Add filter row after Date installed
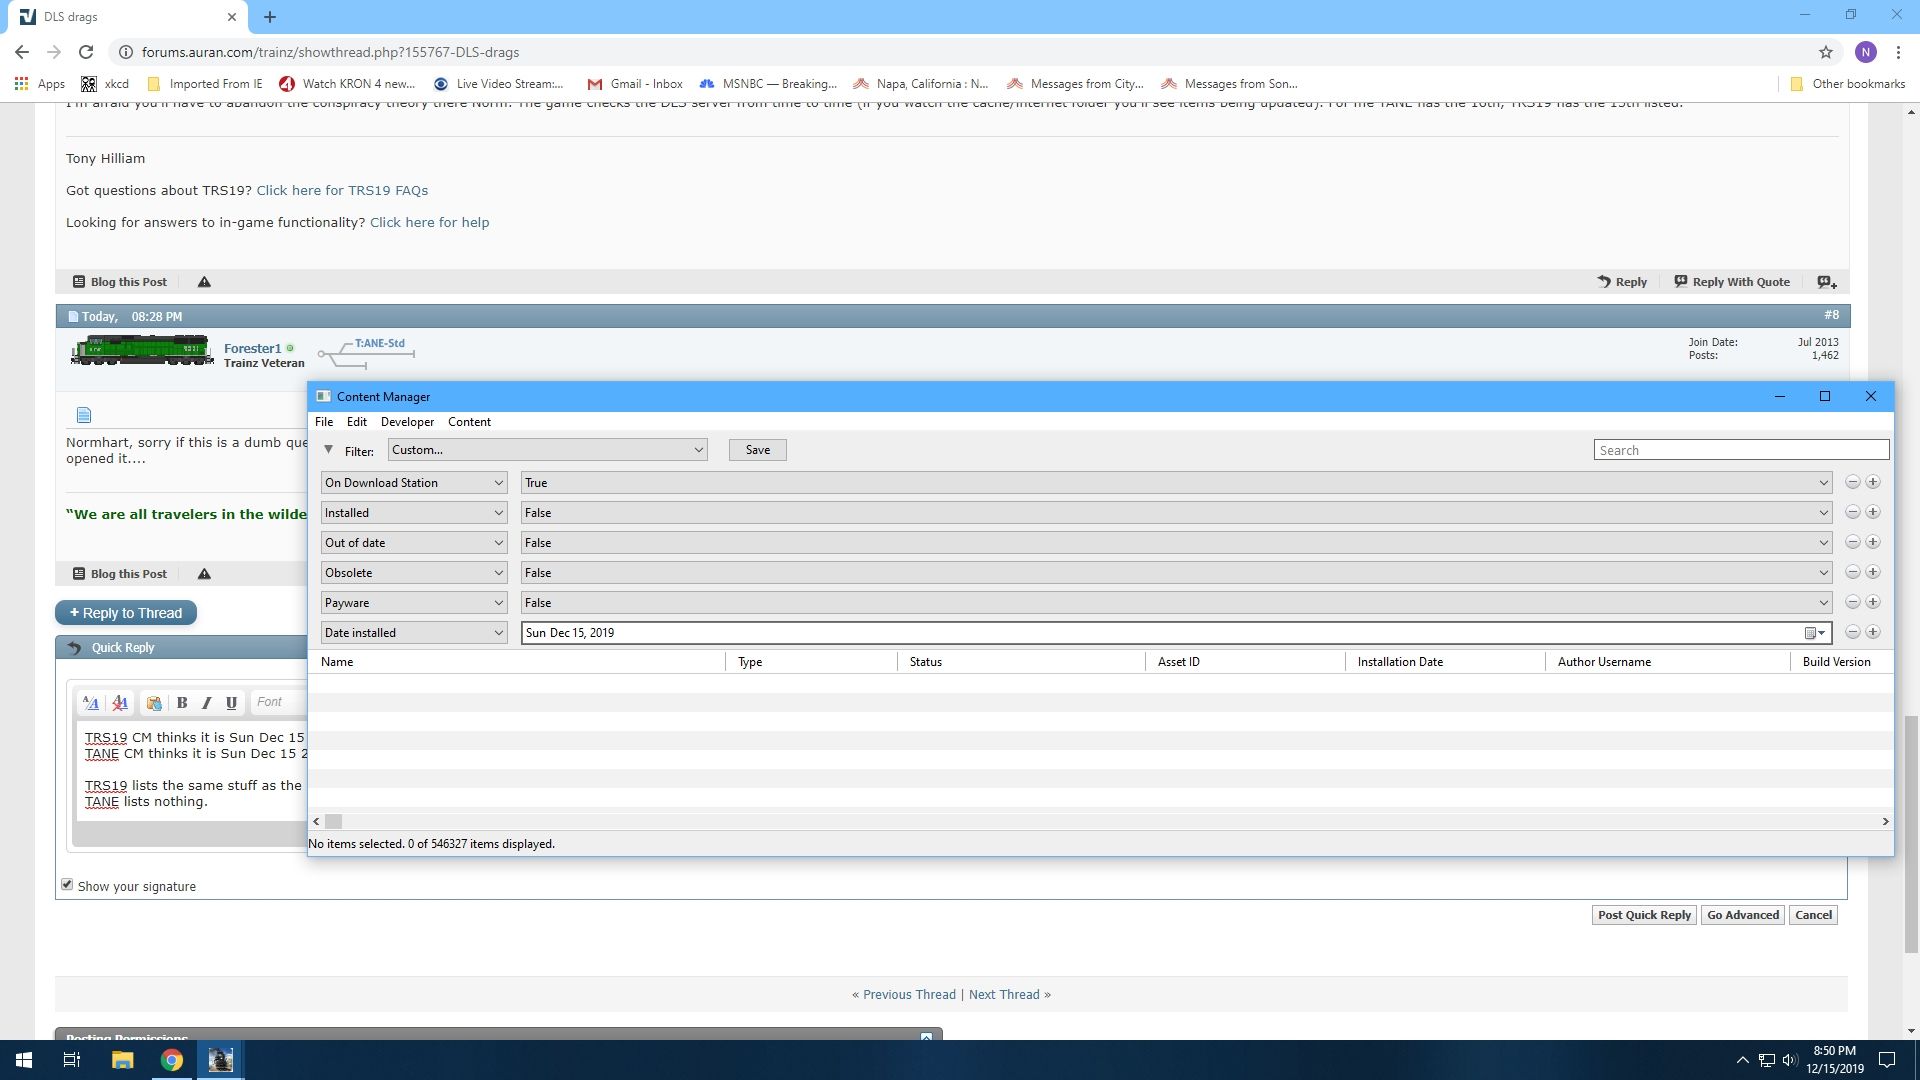The image size is (1920, 1080). pos(1873,632)
